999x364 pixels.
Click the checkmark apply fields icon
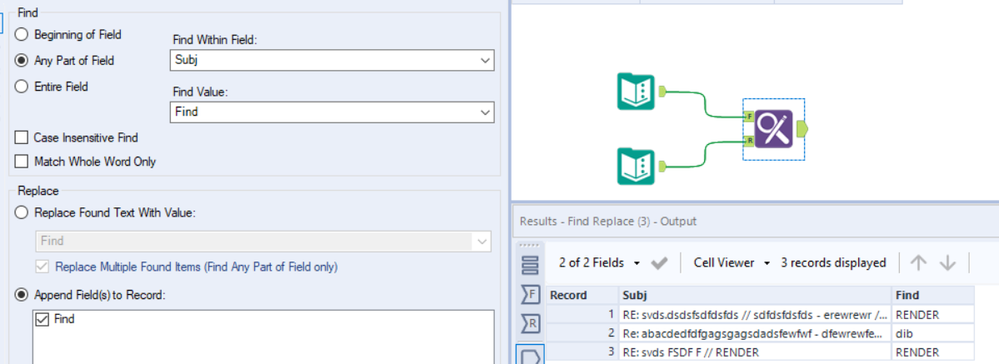point(659,263)
